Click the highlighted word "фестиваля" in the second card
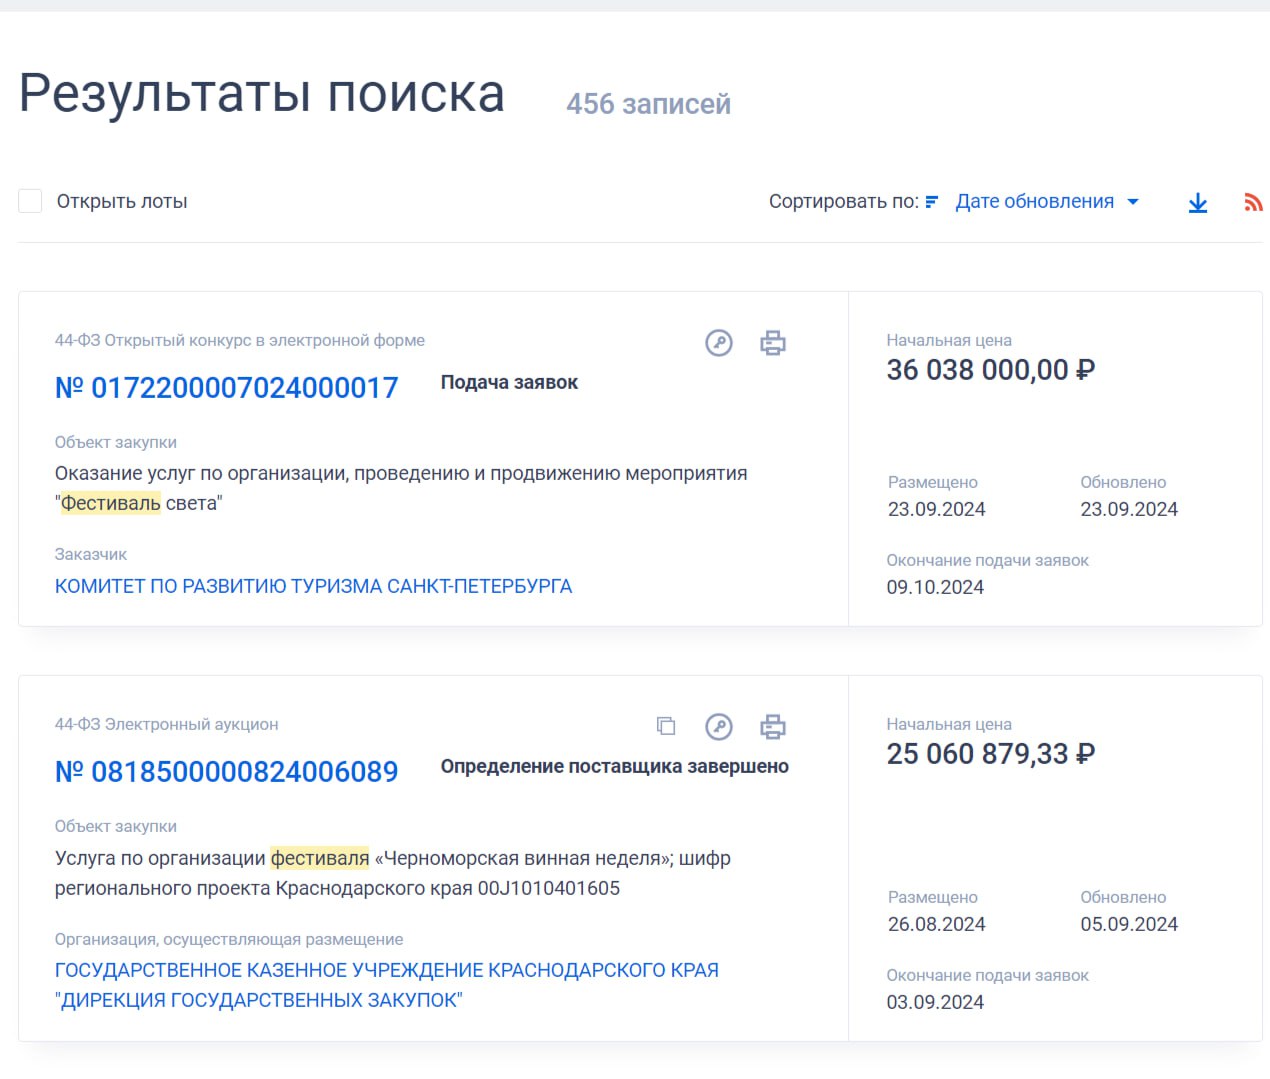This screenshot has width=1270, height=1079. tap(320, 858)
